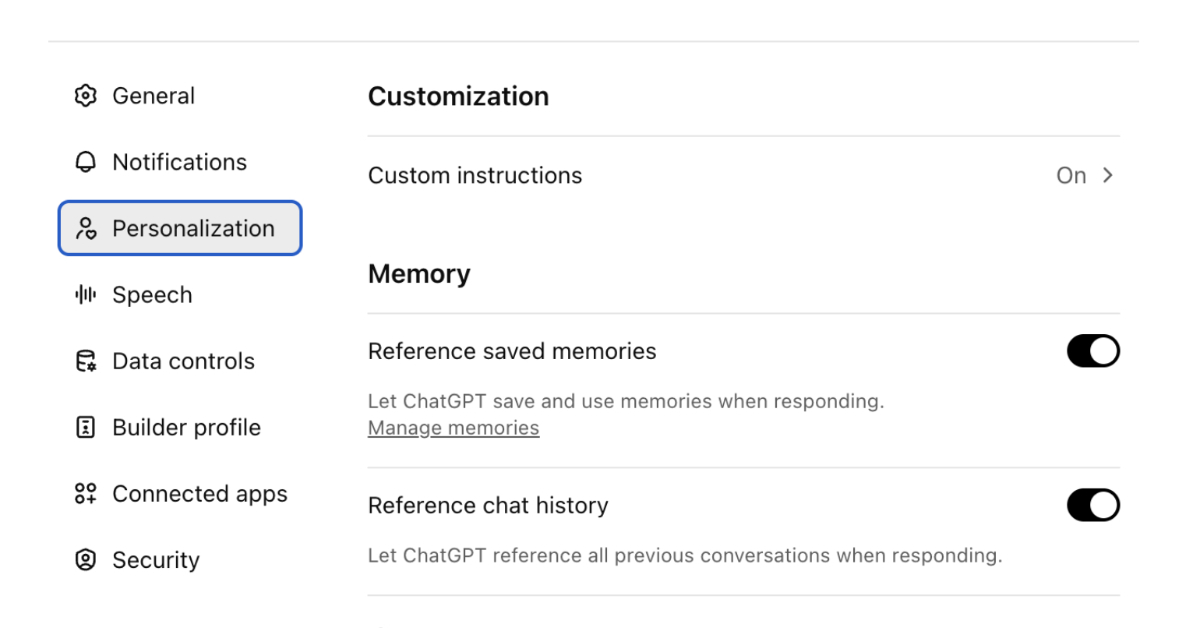Screen dimensions: 1200x628
Task: Click the Notifications bell icon
Action: coord(86,162)
